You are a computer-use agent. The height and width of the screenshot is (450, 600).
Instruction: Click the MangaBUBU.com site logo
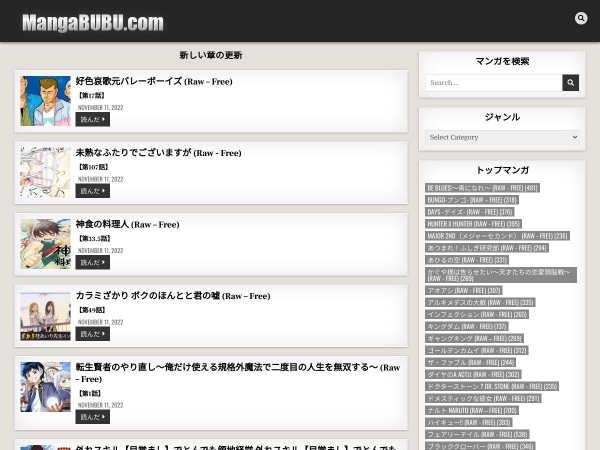click(x=93, y=23)
